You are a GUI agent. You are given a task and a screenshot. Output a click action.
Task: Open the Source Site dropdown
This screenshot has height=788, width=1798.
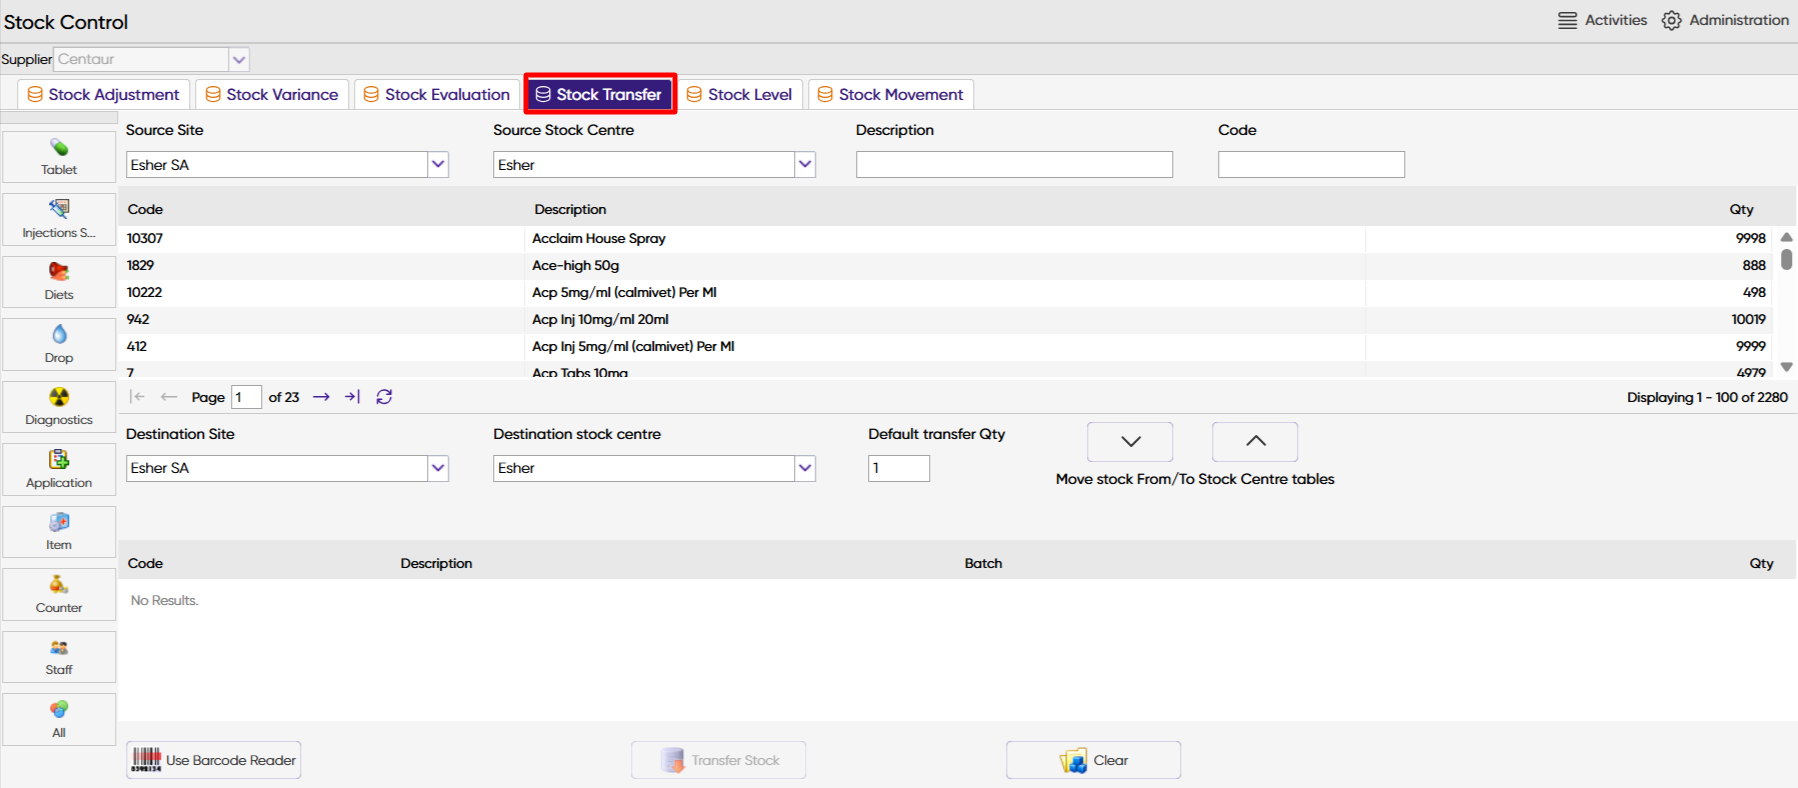tap(438, 164)
